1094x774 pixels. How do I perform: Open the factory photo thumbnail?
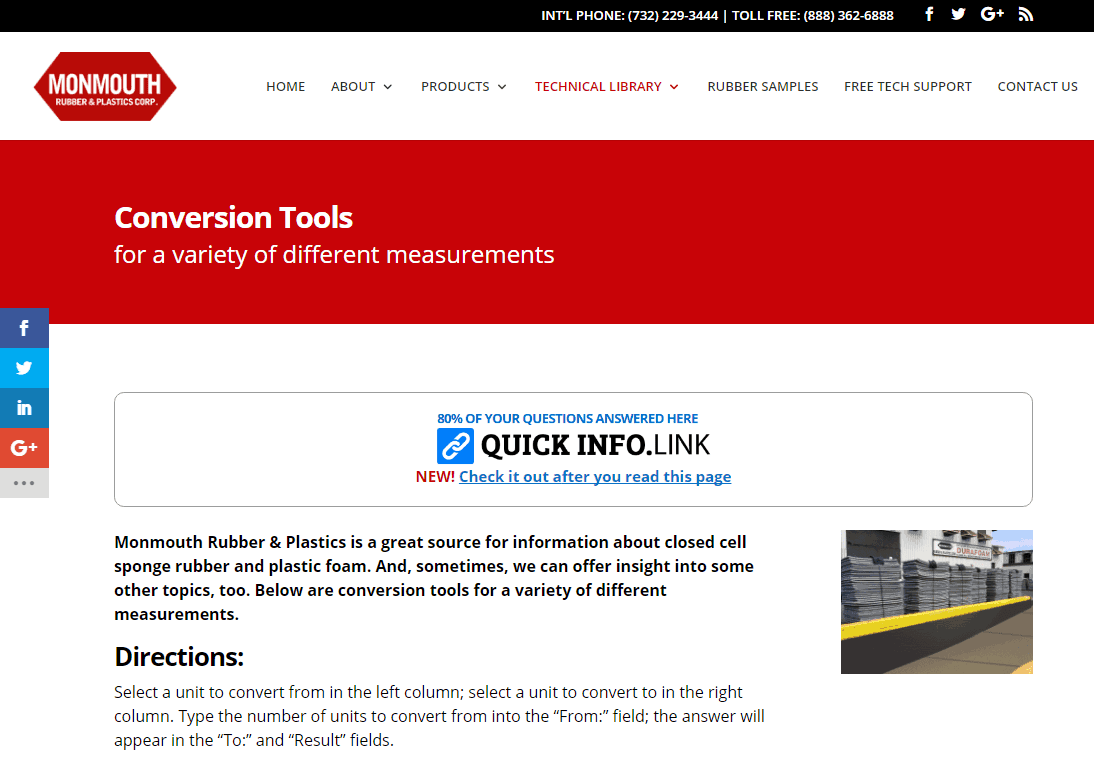(x=936, y=601)
